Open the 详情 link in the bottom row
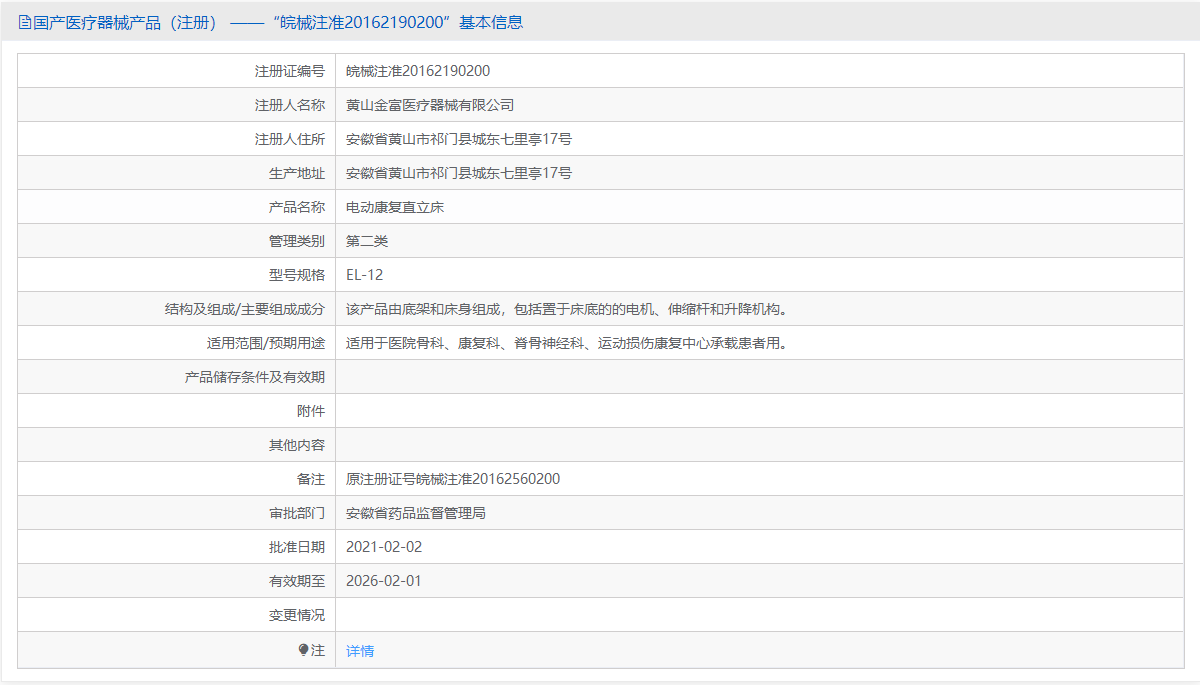This screenshot has width=1200, height=685. 359,649
